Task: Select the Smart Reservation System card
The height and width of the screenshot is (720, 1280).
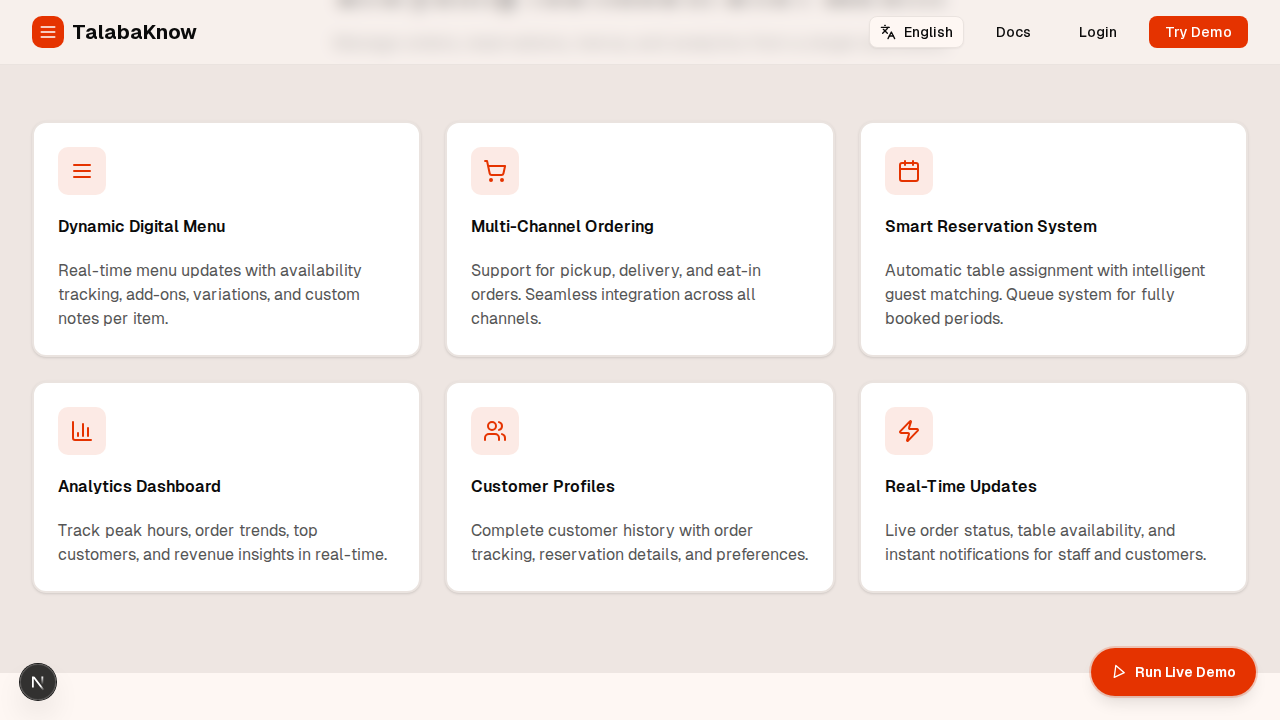Action: [1053, 239]
